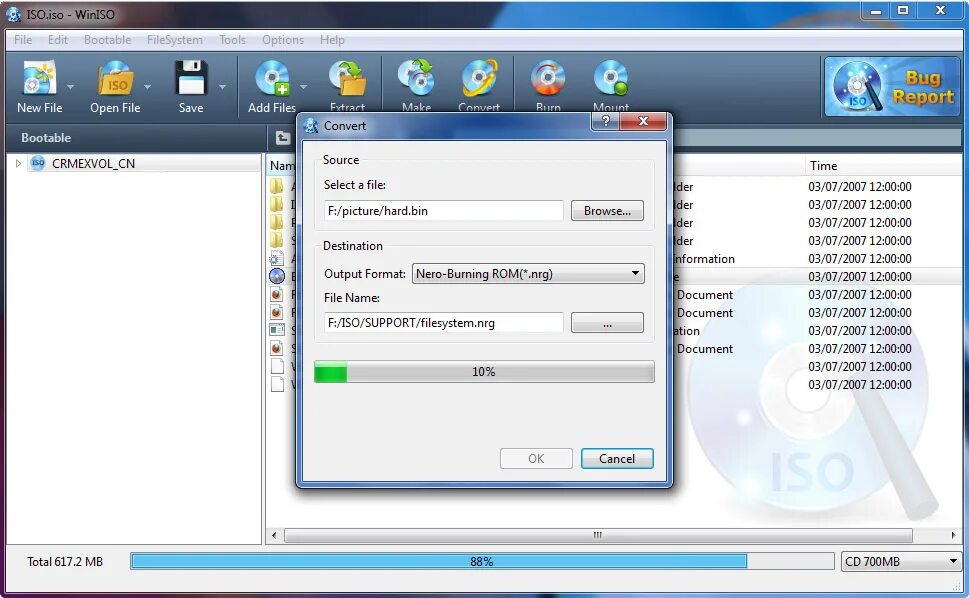Open the Output Format dropdown
Viewport: 969px width, 598px height.
coord(528,274)
